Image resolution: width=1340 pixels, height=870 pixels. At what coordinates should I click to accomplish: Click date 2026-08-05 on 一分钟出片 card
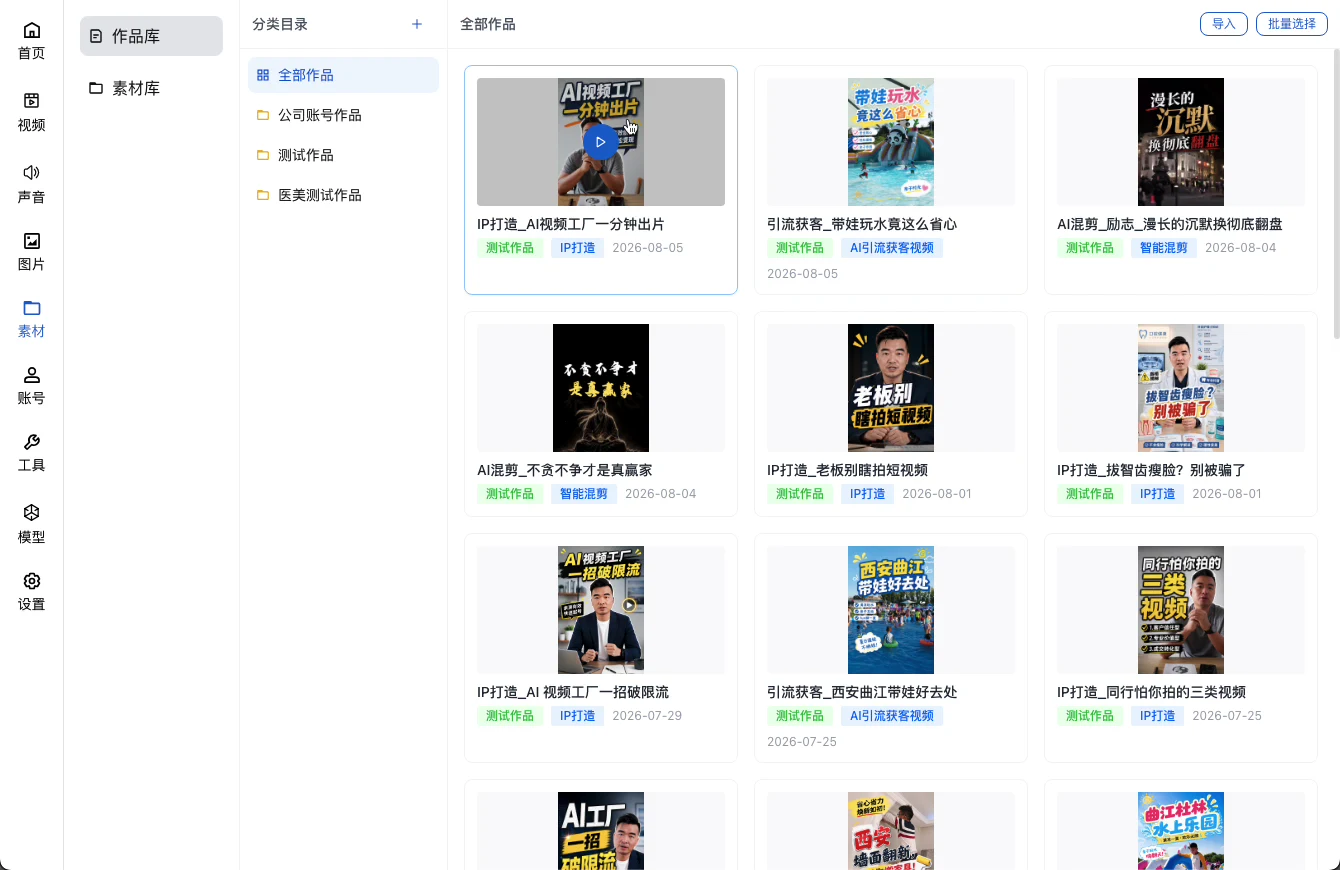click(x=648, y=248)
